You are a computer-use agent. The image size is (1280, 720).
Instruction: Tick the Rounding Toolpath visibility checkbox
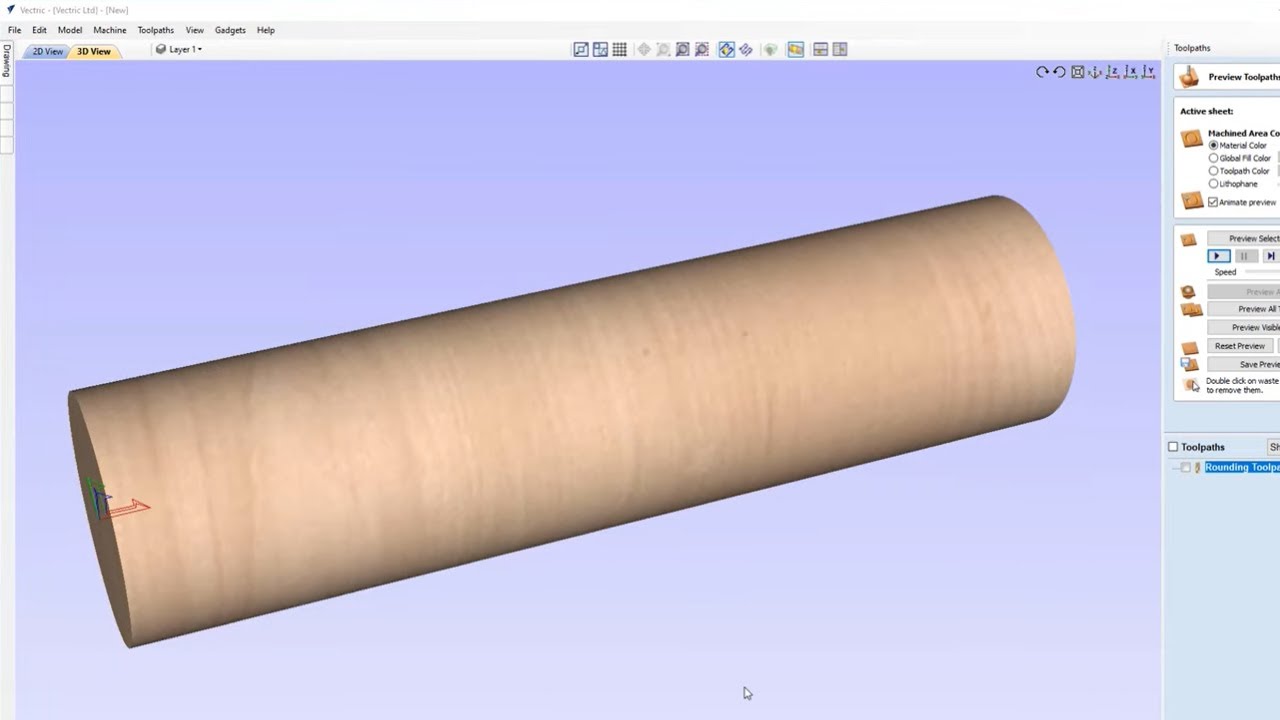coord(1186,468)
